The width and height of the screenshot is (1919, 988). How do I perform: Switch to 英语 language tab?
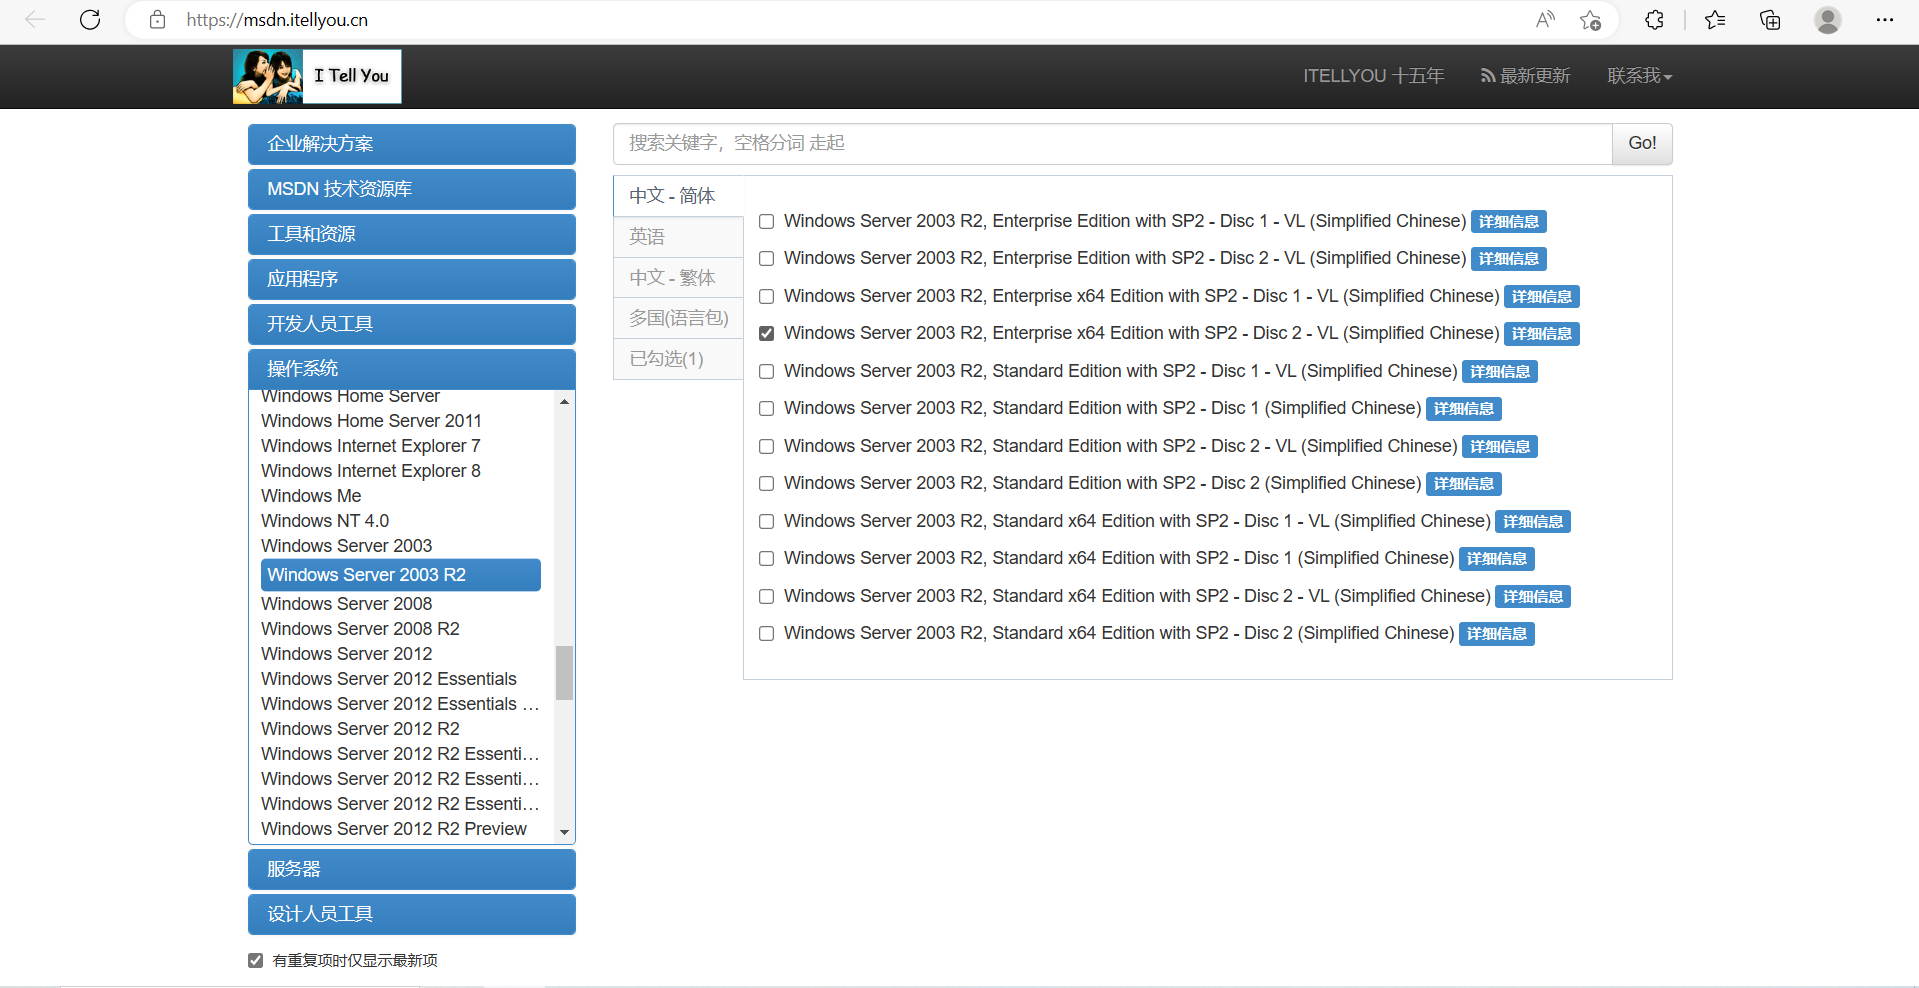click(x=678, y=237)
